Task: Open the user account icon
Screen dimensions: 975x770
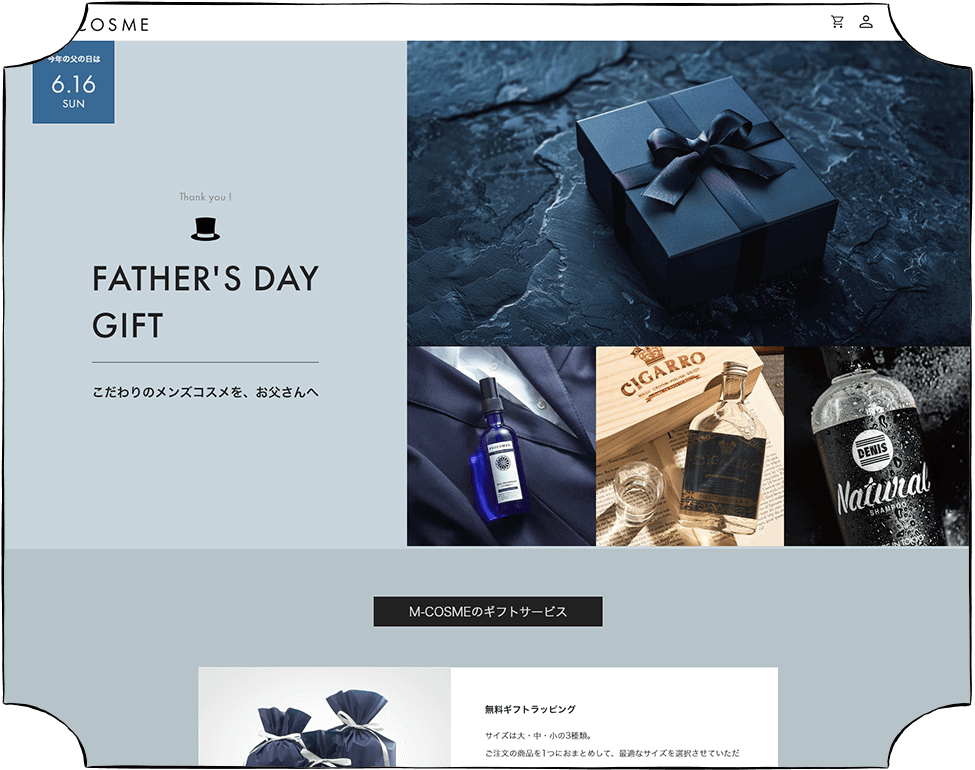Action: tap(866, 22)
